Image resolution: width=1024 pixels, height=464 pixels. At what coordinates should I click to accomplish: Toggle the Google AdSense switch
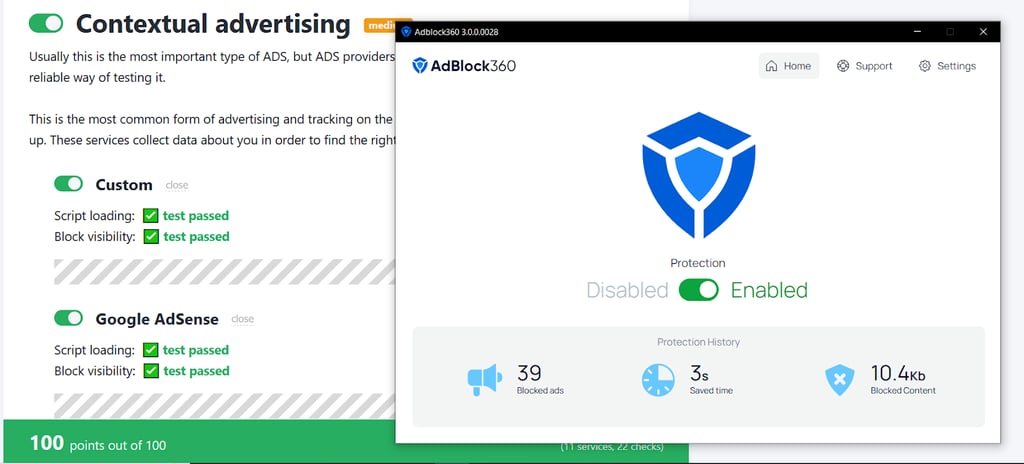tap(69, 318)
